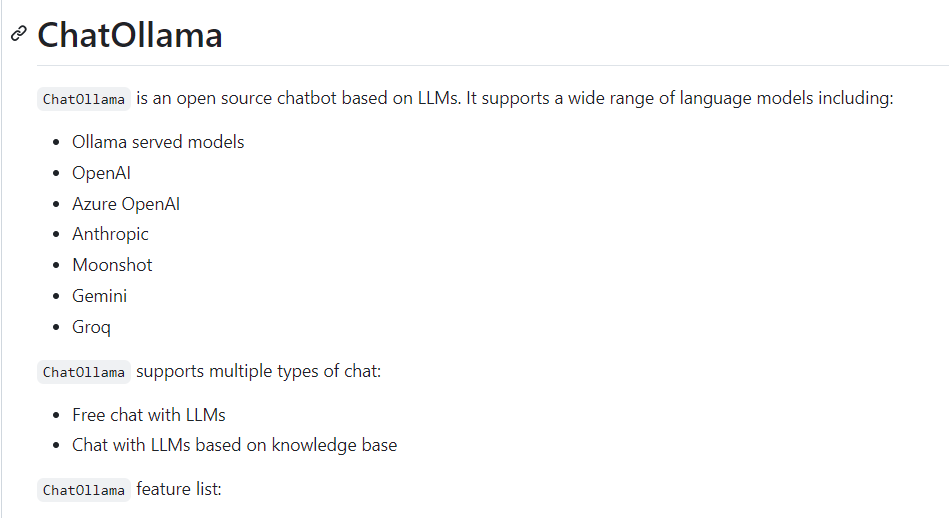Click the Anthropic list item

(110, 234)
